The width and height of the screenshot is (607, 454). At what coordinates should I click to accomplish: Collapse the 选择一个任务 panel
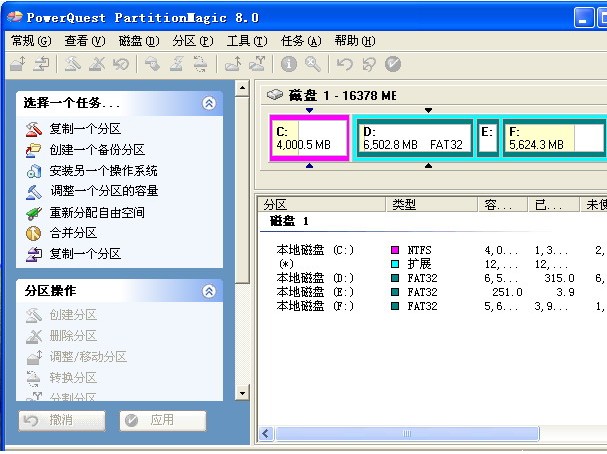point(209,103)
